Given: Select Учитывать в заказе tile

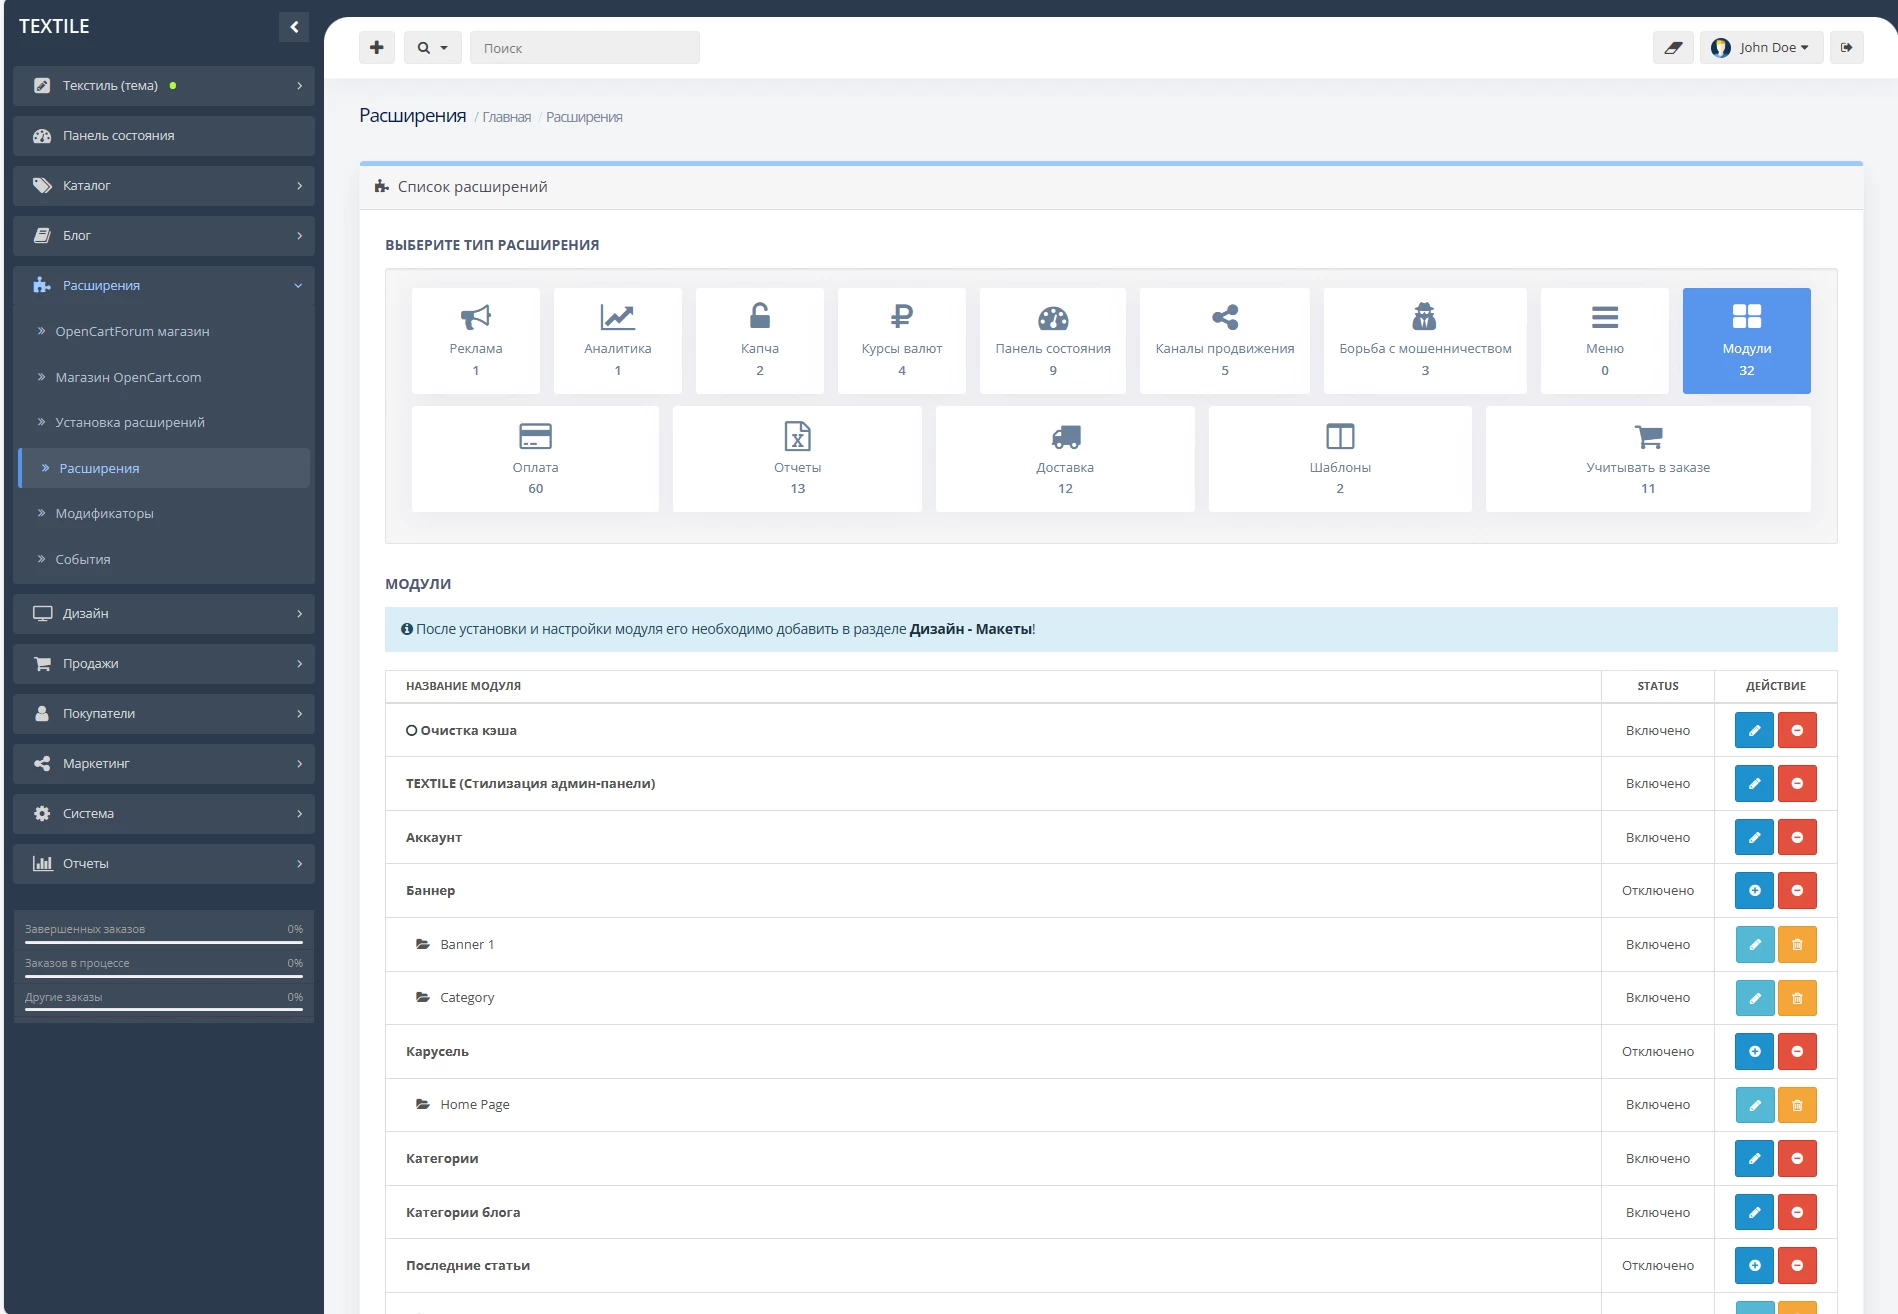Looking at the screenshot, I should pos(1648,459).
